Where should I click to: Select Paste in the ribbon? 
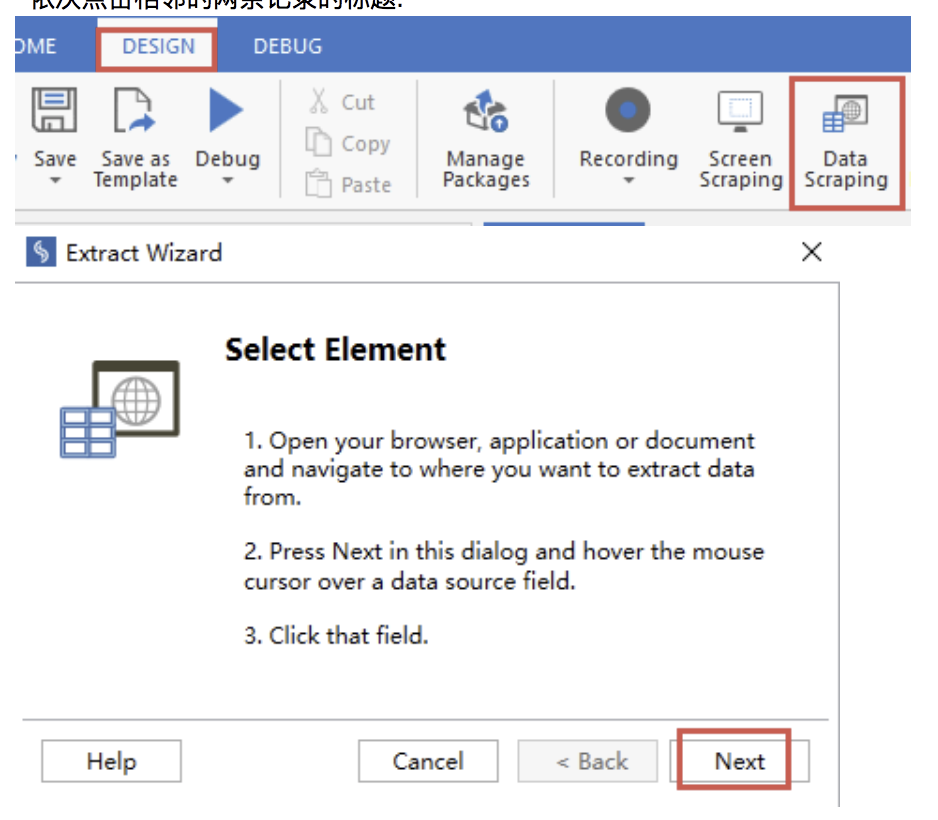click(x=348, y=184)
